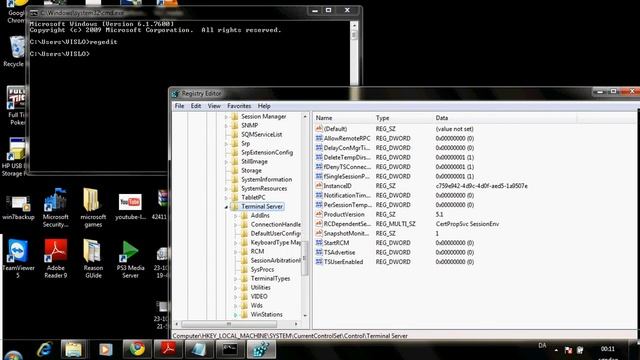Open the Edit menu in Registry Editor
The image size is (640, 360).
click(196, 106)
